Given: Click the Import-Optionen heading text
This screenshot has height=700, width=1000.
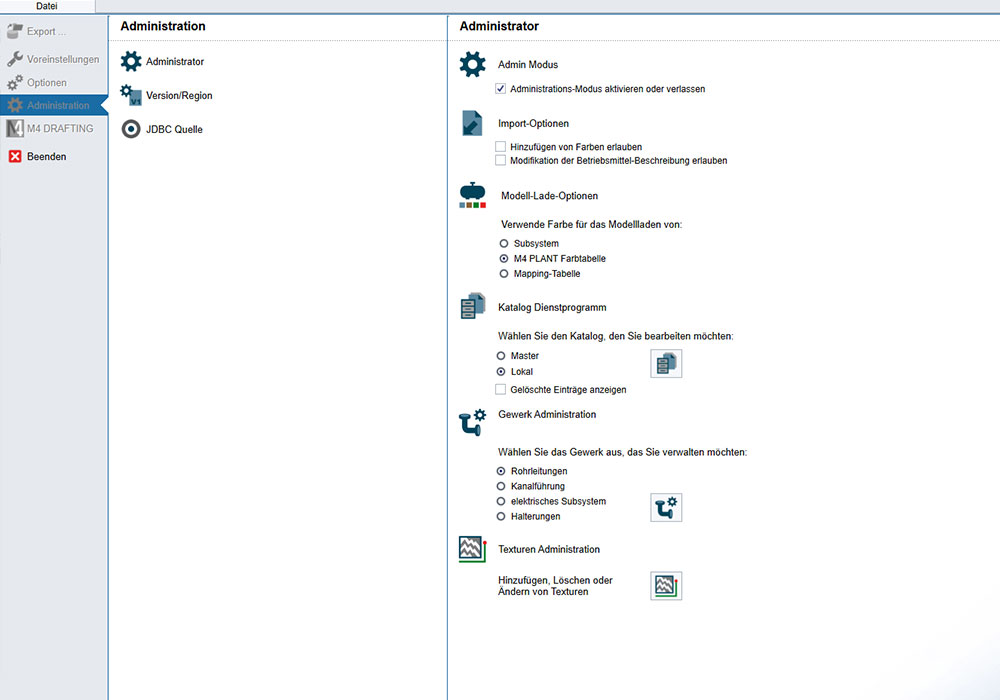Looking at the screenshot, I should coord(533,124).
